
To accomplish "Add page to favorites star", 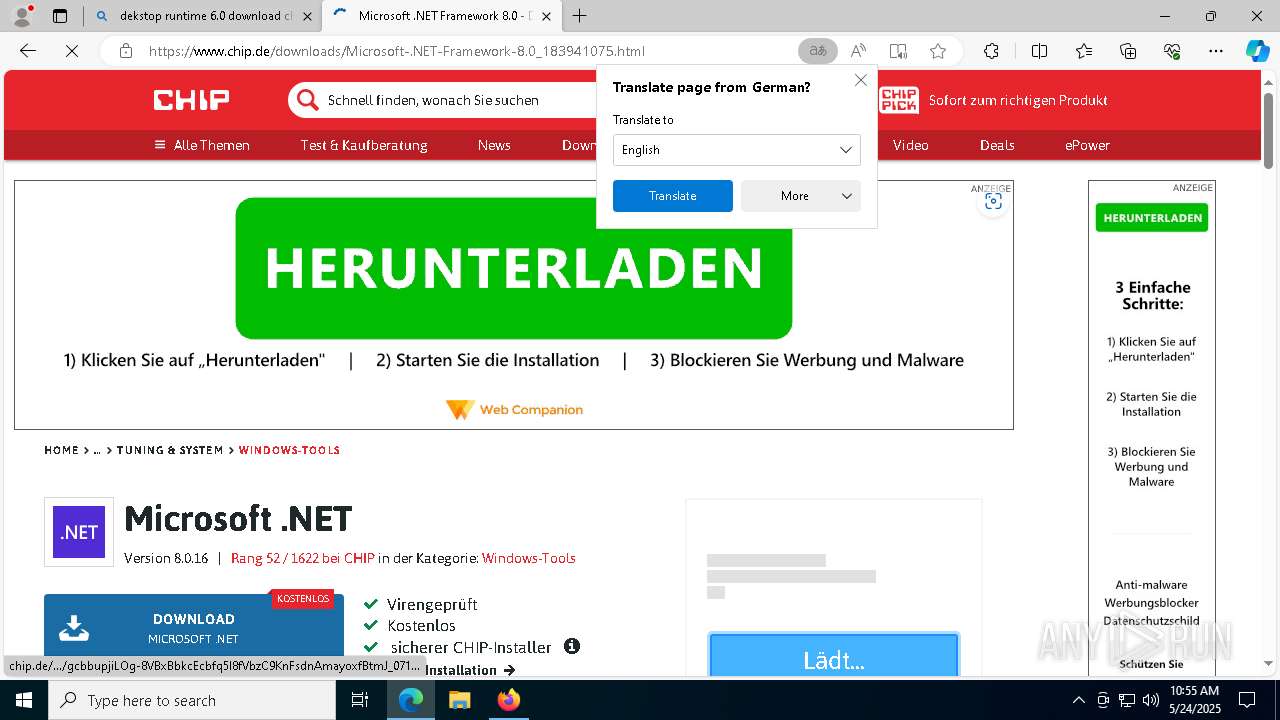I will 938,51.
